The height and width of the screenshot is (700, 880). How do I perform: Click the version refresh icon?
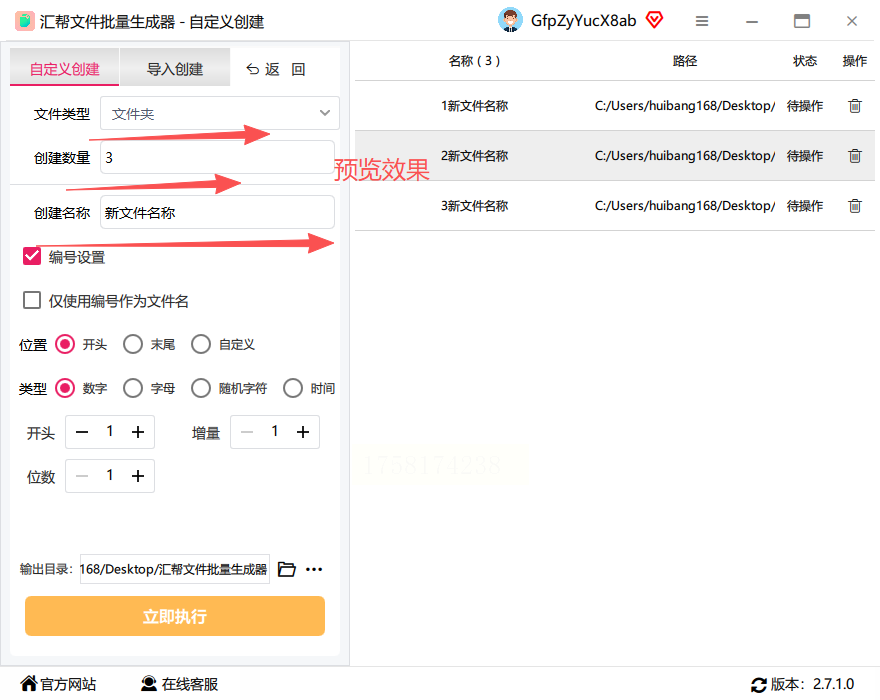[759, 684]
